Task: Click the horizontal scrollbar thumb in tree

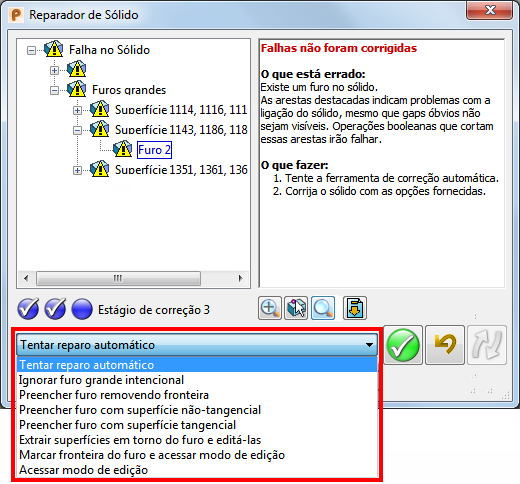Action: [118, 278]
